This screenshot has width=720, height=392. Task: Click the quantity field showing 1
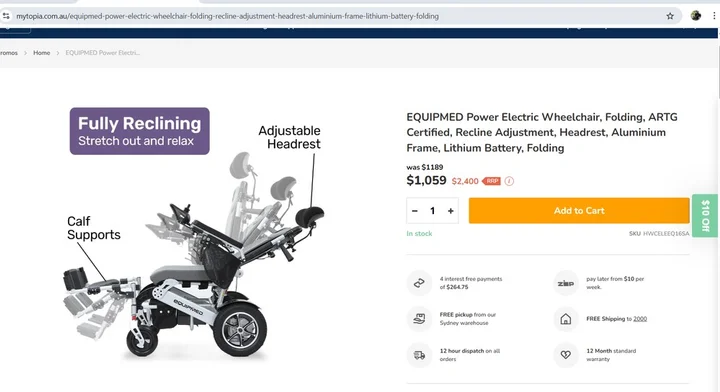point(433,211)
